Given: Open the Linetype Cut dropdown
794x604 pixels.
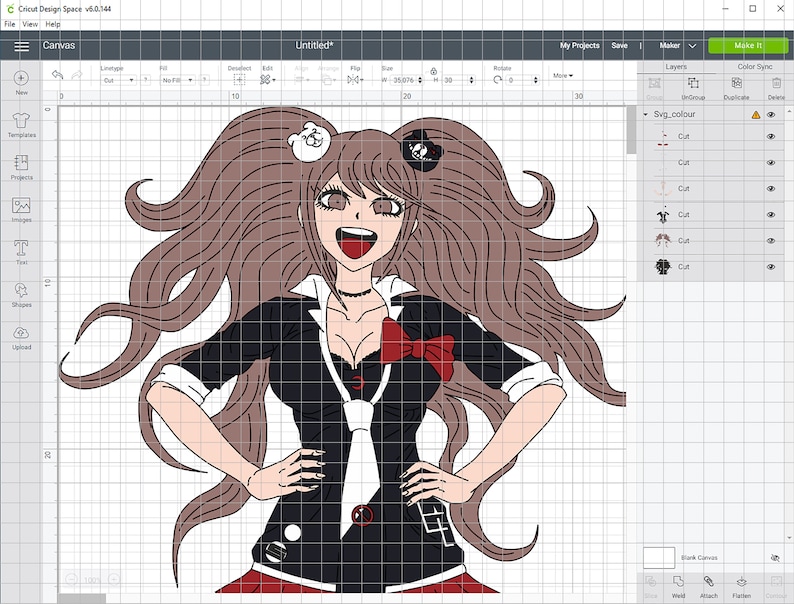Looking at the screenshot, I should click(x=118, y=80).
